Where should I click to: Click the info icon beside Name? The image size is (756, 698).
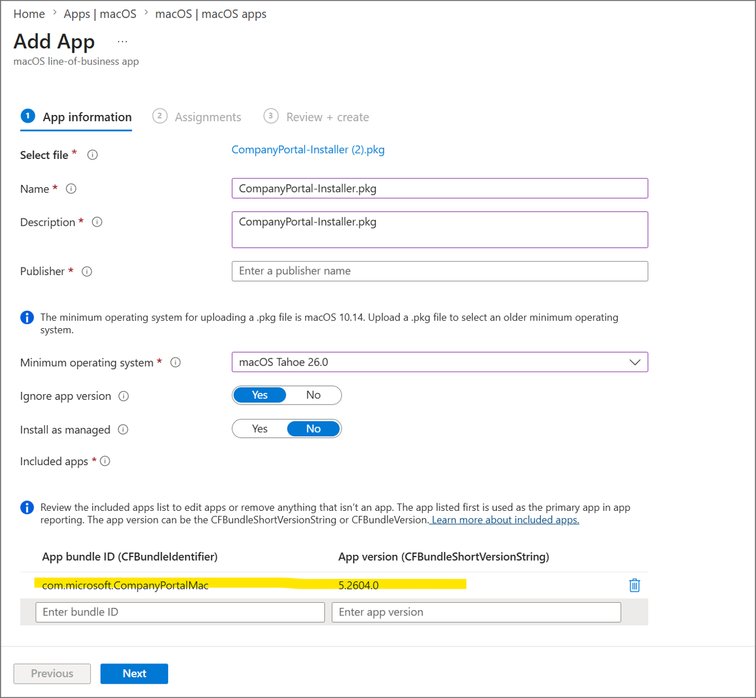pyautogui.click(x=71, y=188)
